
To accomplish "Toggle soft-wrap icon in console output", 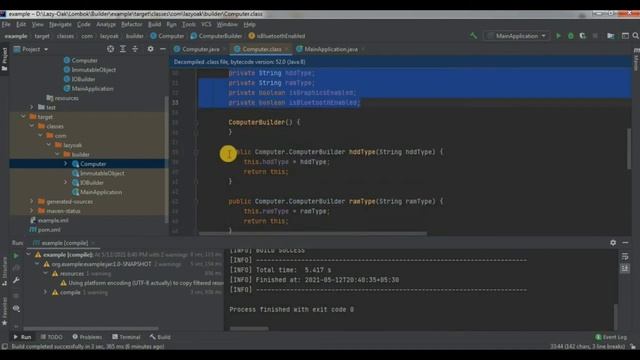I will click(625, 256).
